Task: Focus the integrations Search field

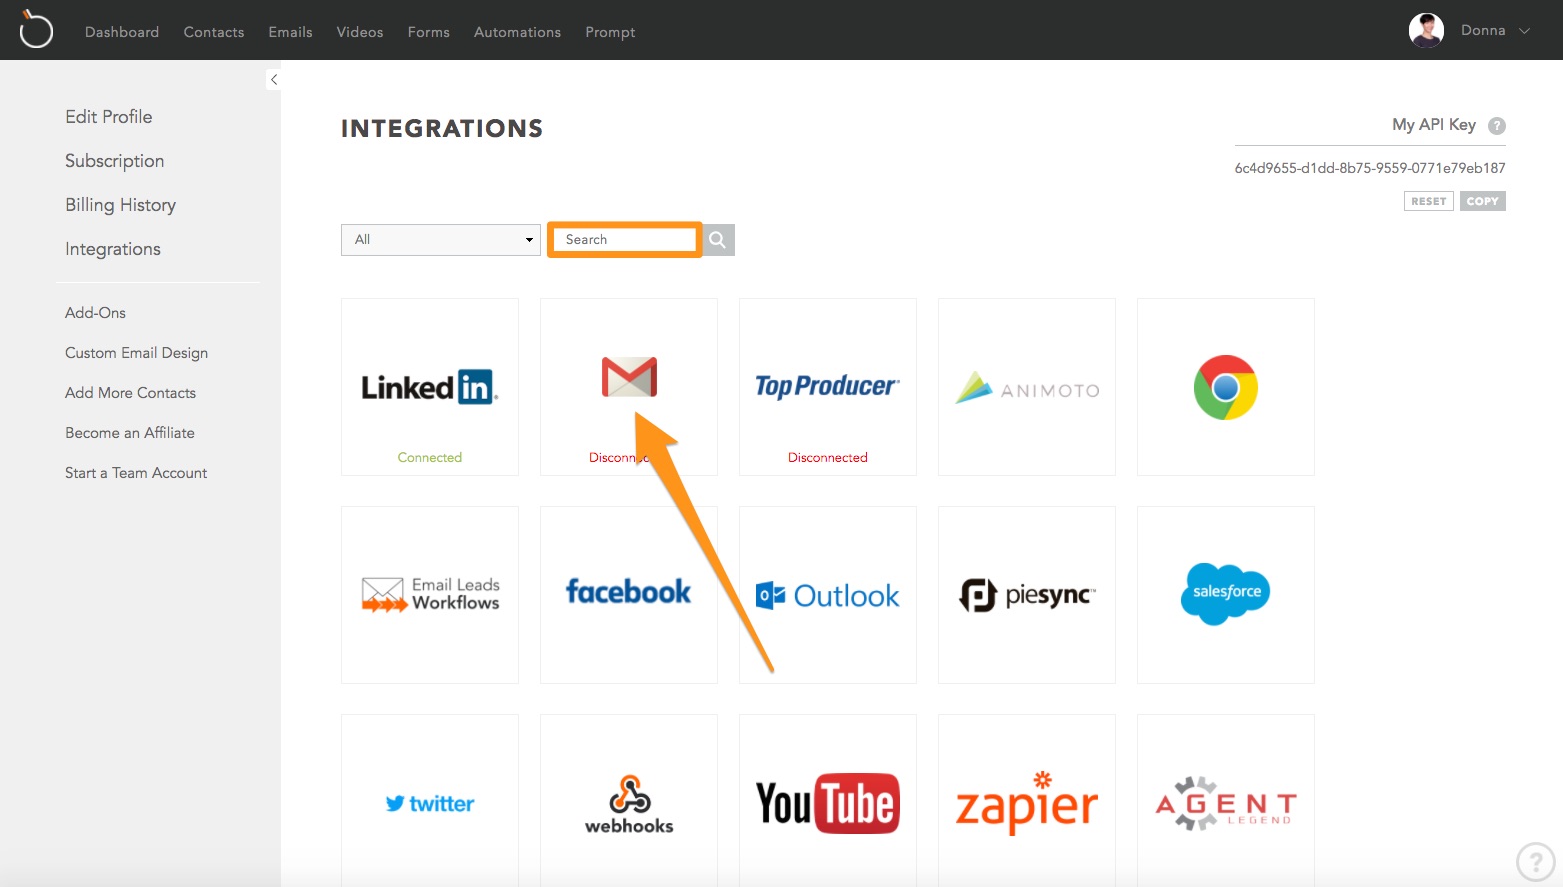Action: click(x=625, y=240)
